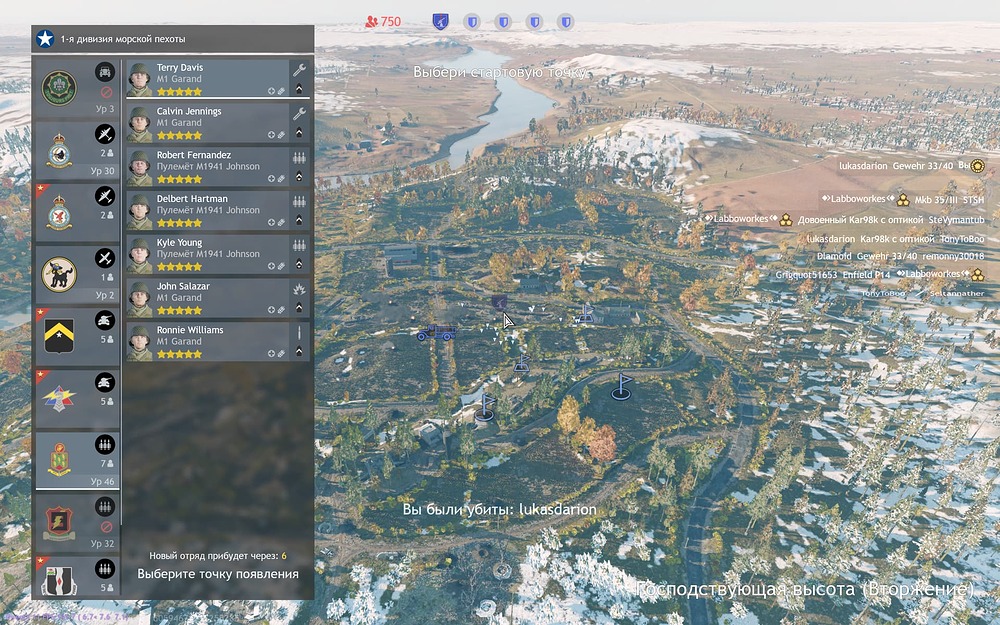
Task: Click bullet rifleman icon beside Ronnie Williams
Action: (x=299, y=333)
